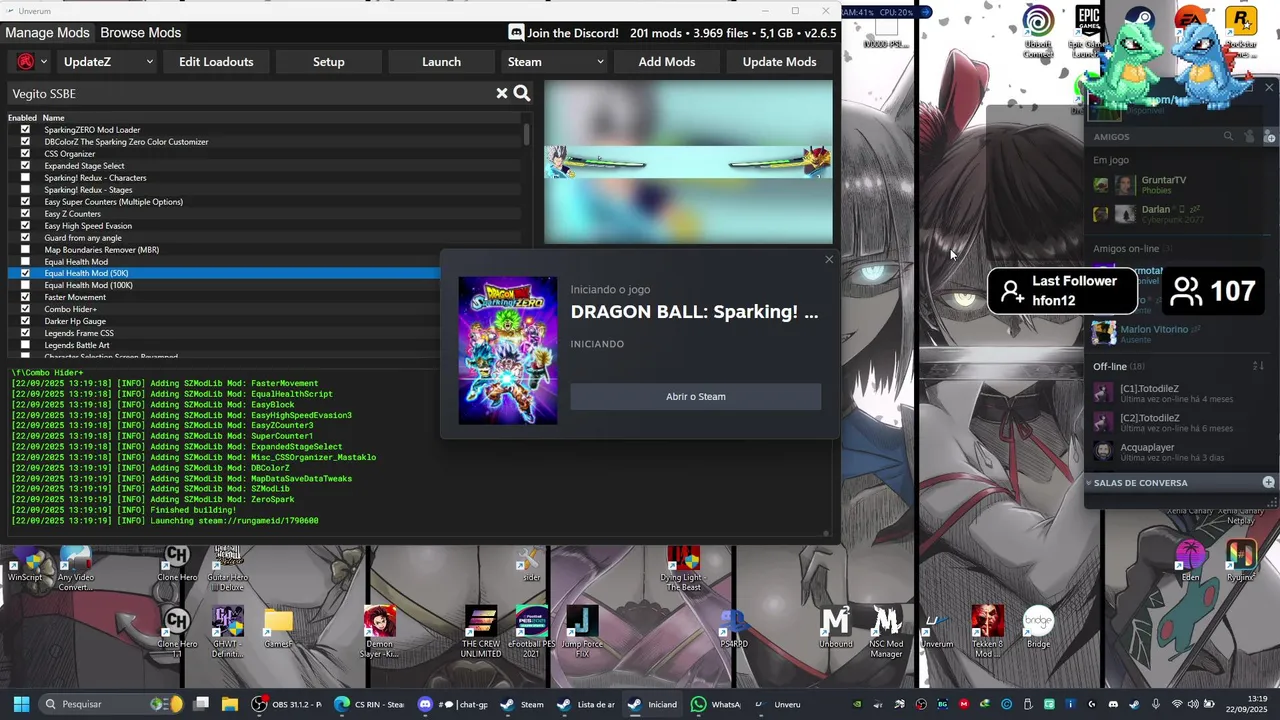The image size is (1280, 720).
Task: Enable Sparking! Redux - Characters mod
Action: click(25, 177)
